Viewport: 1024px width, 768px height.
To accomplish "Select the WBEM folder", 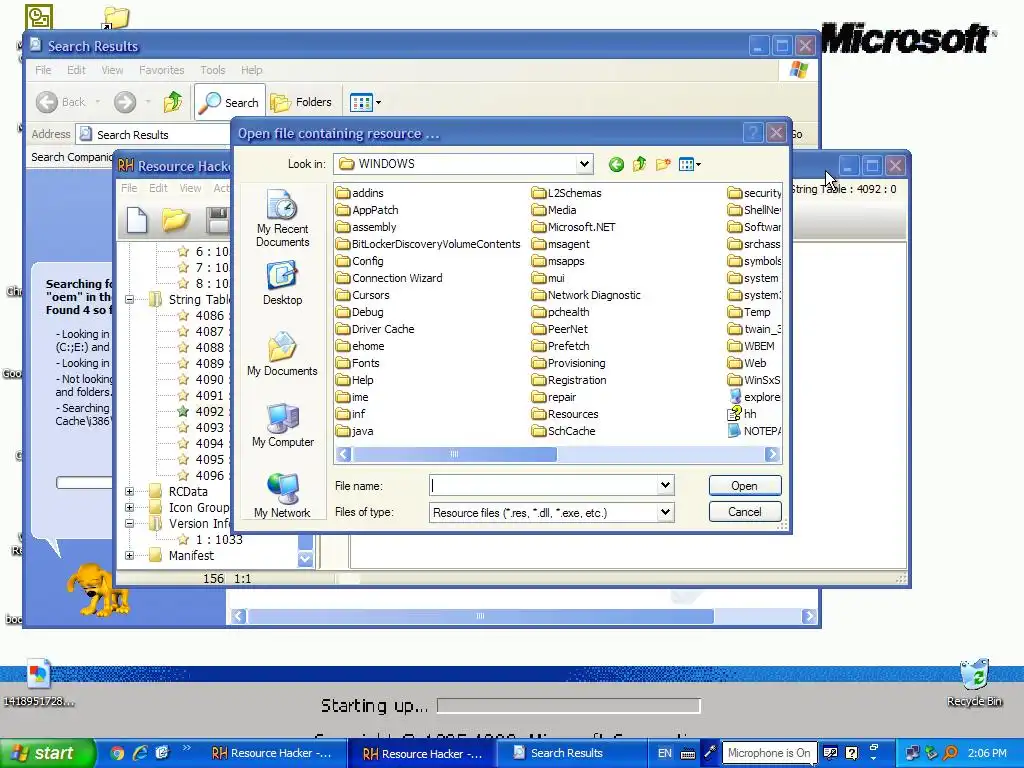I will [x=751, y=346].
